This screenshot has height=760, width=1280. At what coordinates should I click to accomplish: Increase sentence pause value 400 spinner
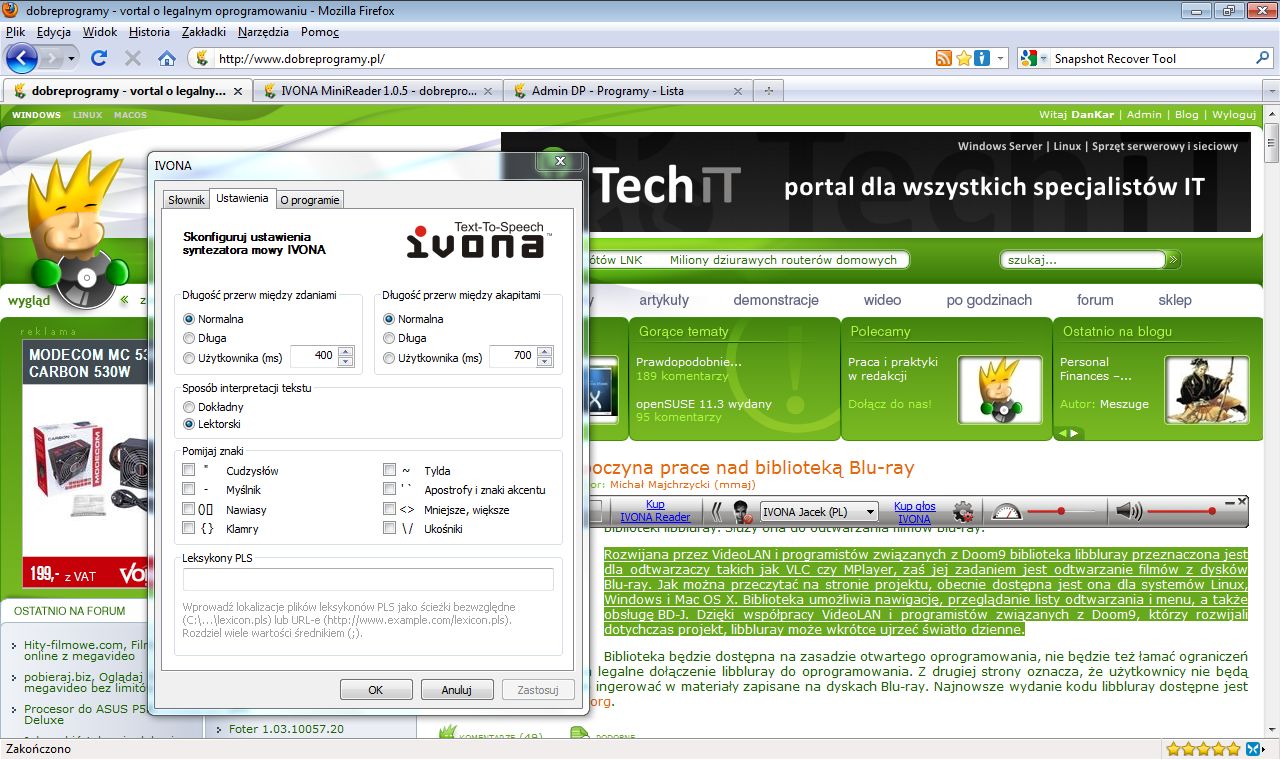[x=346, y=351]
